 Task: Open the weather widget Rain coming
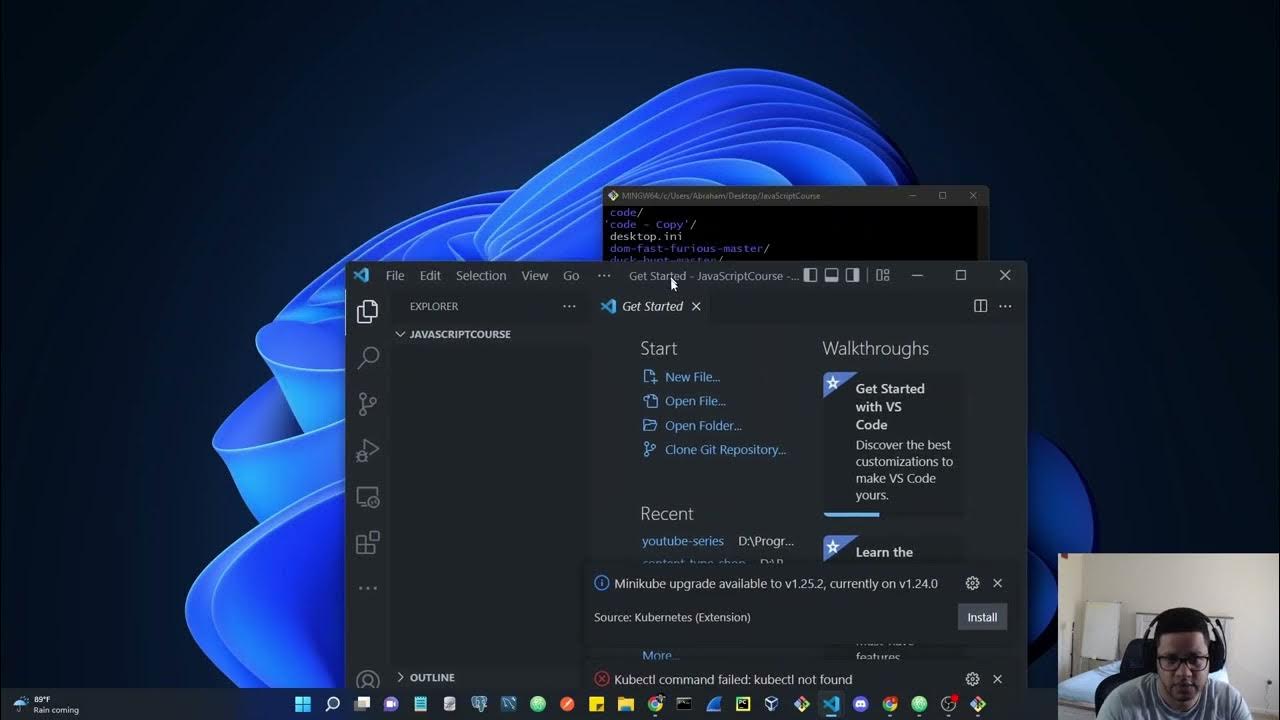[45, 704]
